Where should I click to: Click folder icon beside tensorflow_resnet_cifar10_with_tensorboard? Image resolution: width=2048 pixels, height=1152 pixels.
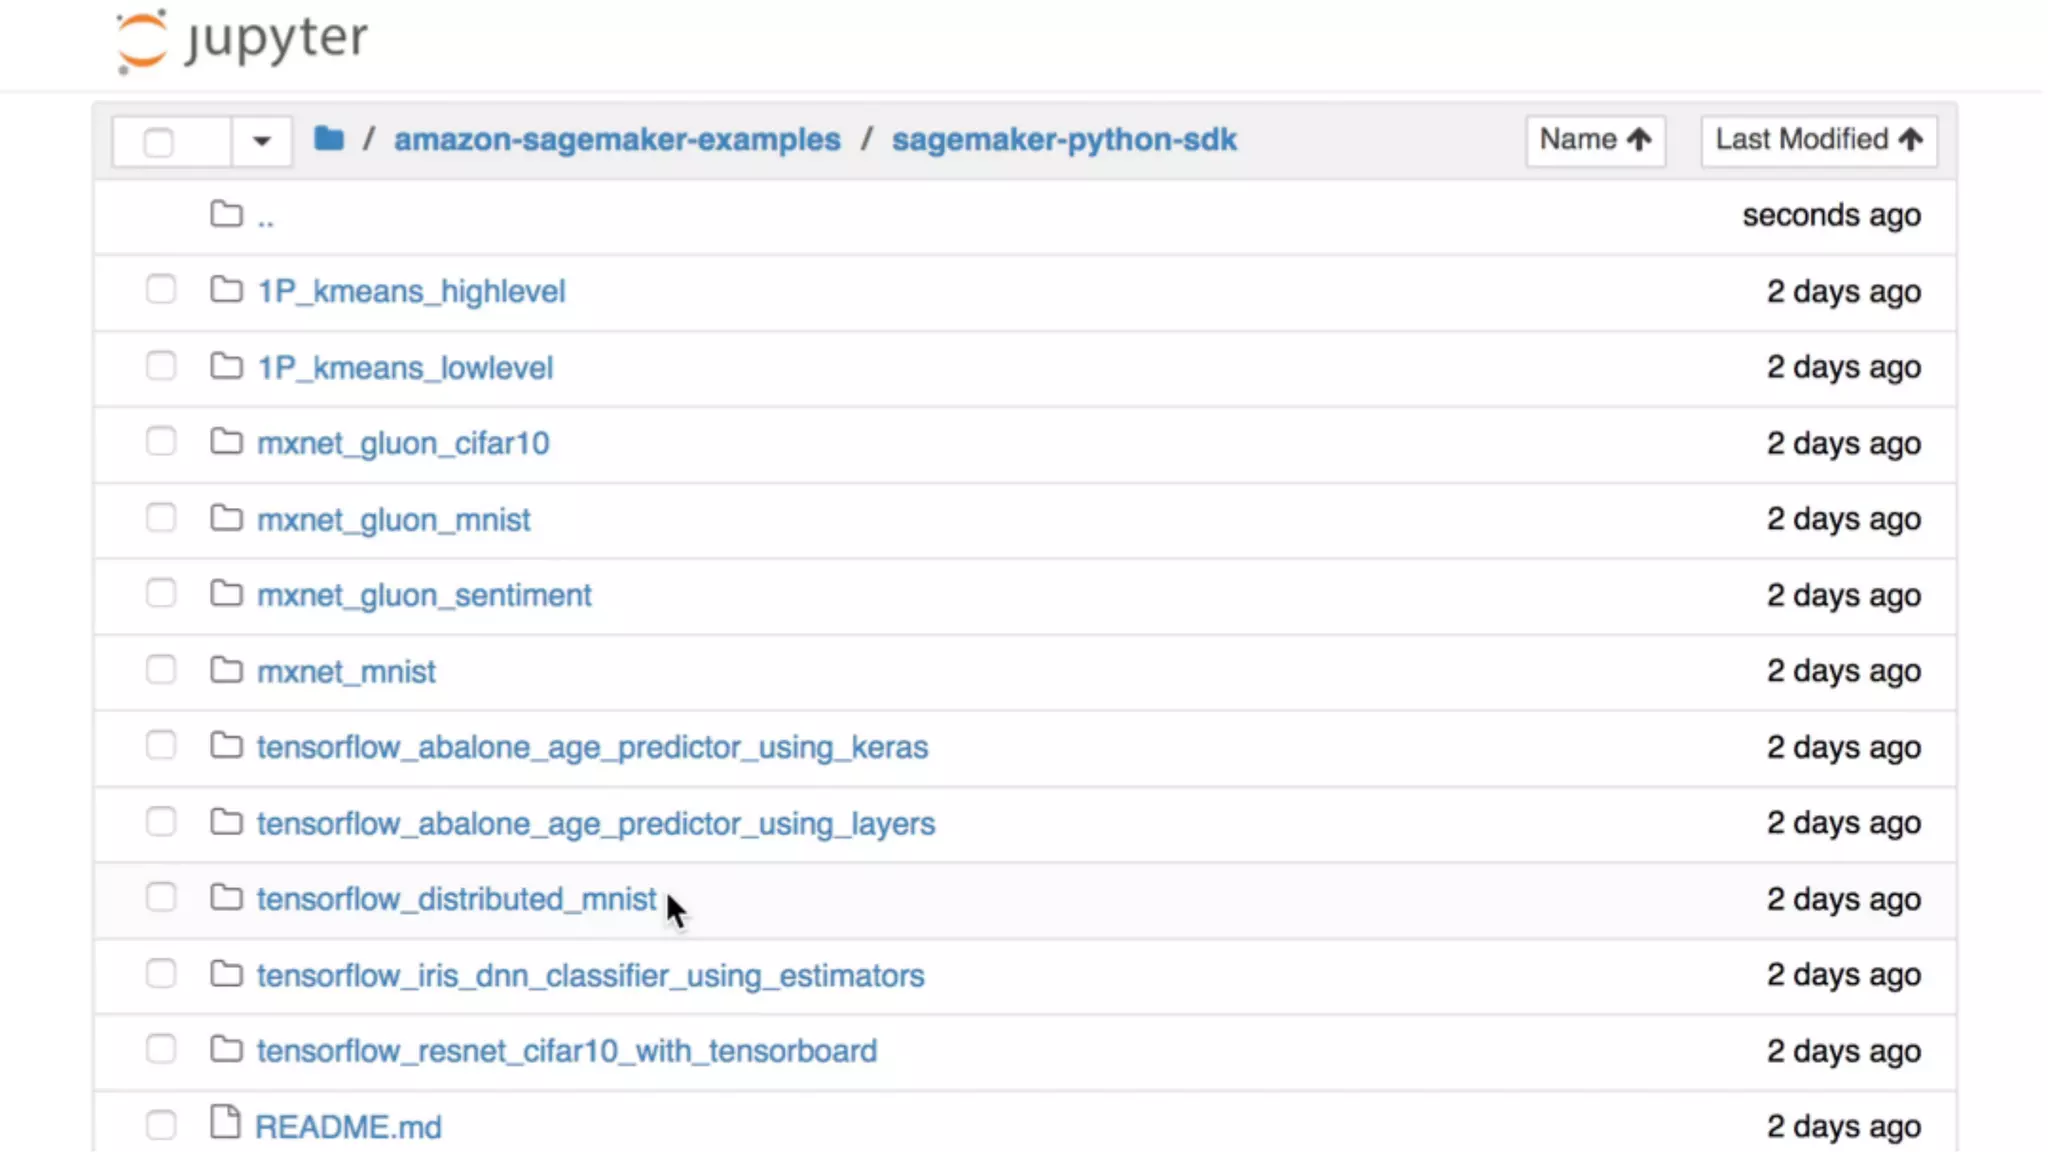pyautogui.click(x=227, y=1050)
